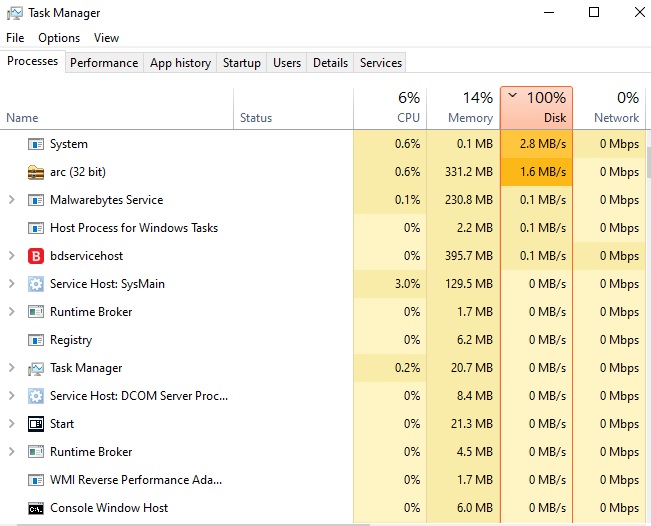
Task: Click the Disk column header at 100%
Action: pos(536,108)
